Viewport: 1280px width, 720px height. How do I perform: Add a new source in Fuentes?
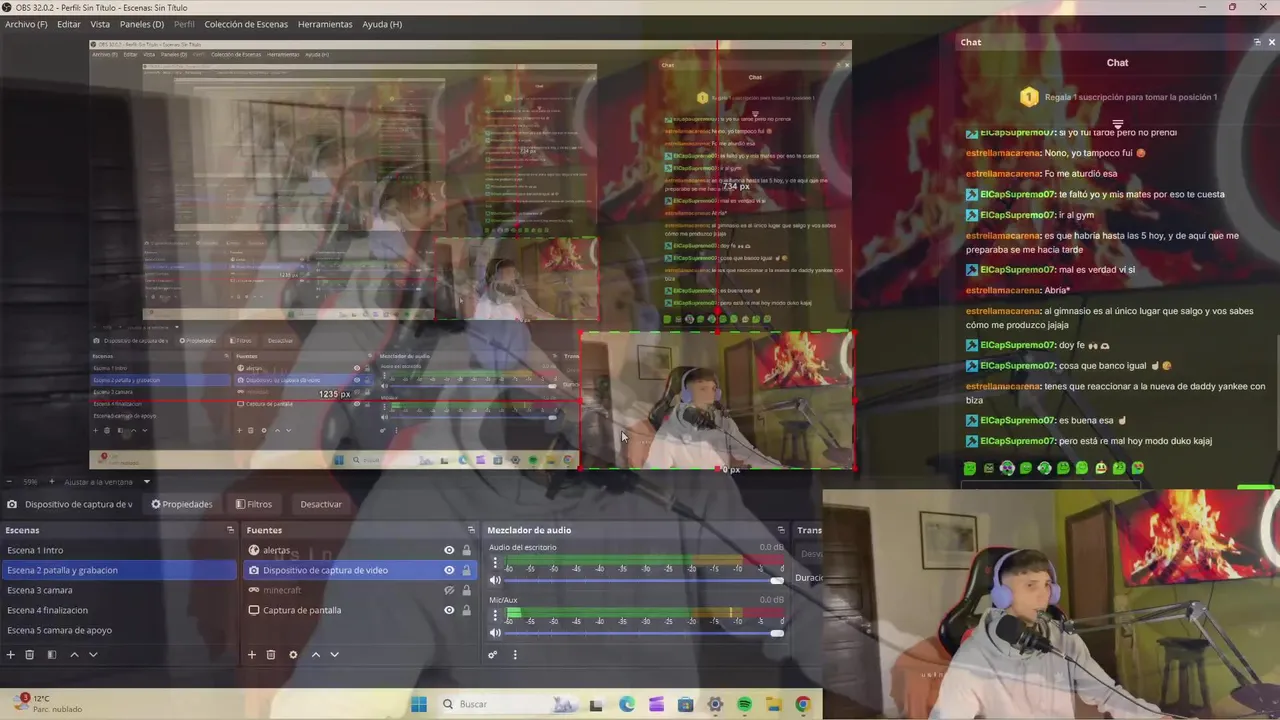tap(252, 655)
